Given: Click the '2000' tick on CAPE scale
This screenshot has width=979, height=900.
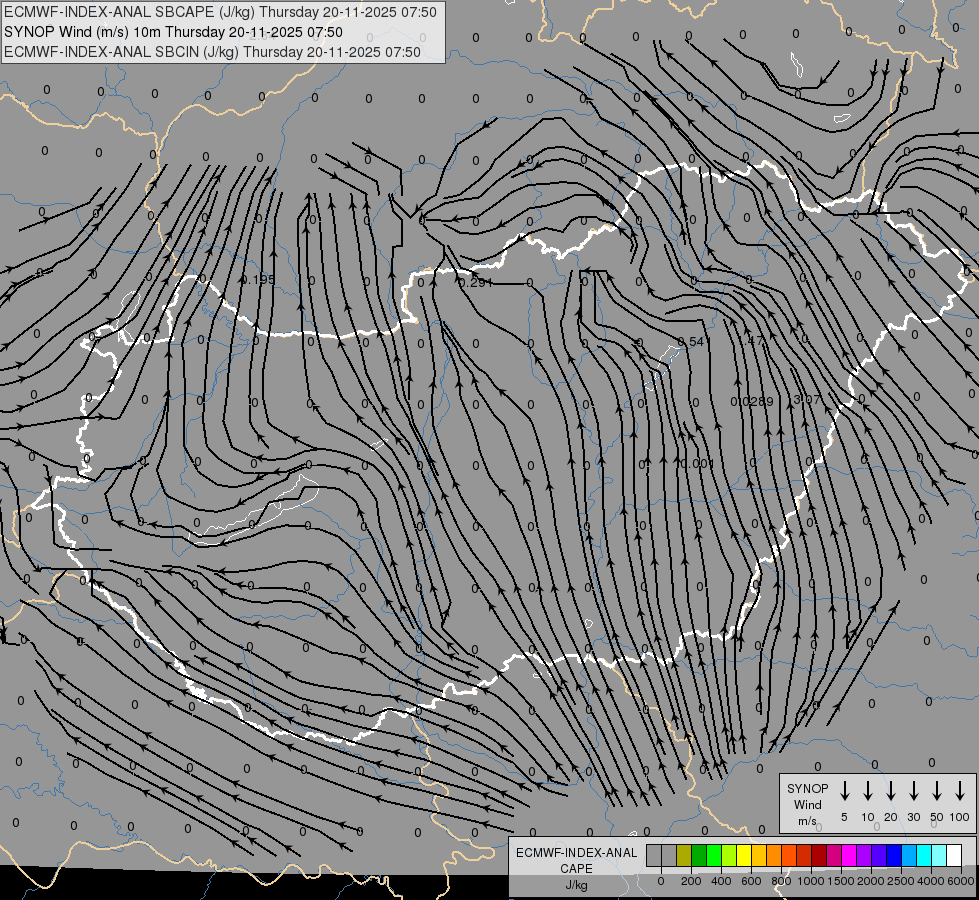Looking at the screenshot, I should (x=871, y=881).
